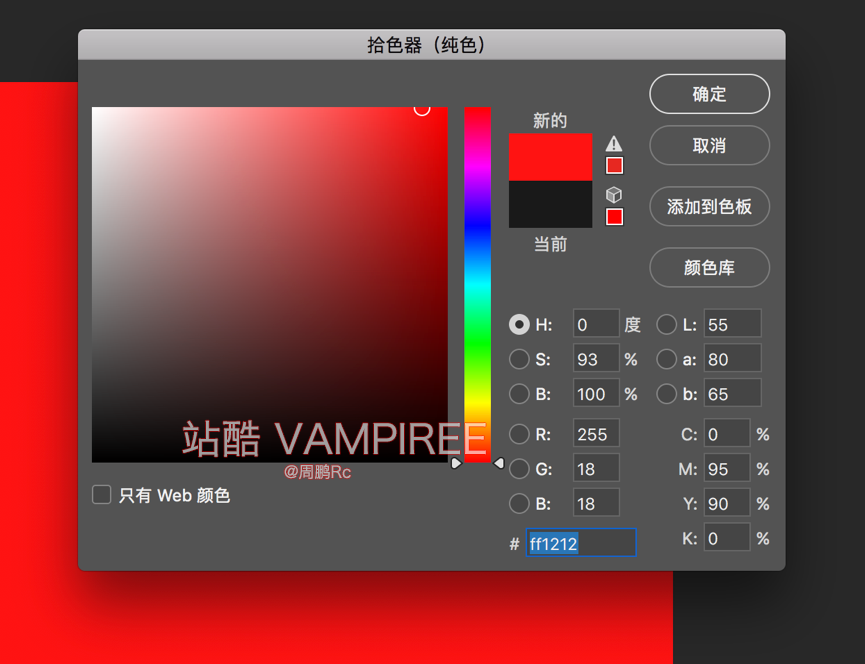Click the Lab b field showing 65
This screenshot has width=865, height=664.
point(733,393)
